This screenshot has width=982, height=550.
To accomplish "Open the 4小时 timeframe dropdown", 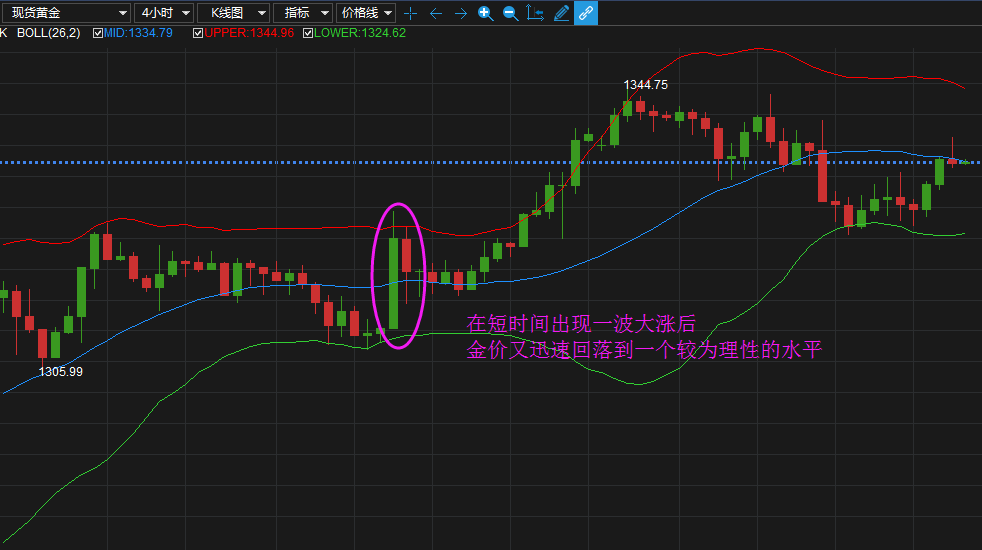I will tap(163, 13).
